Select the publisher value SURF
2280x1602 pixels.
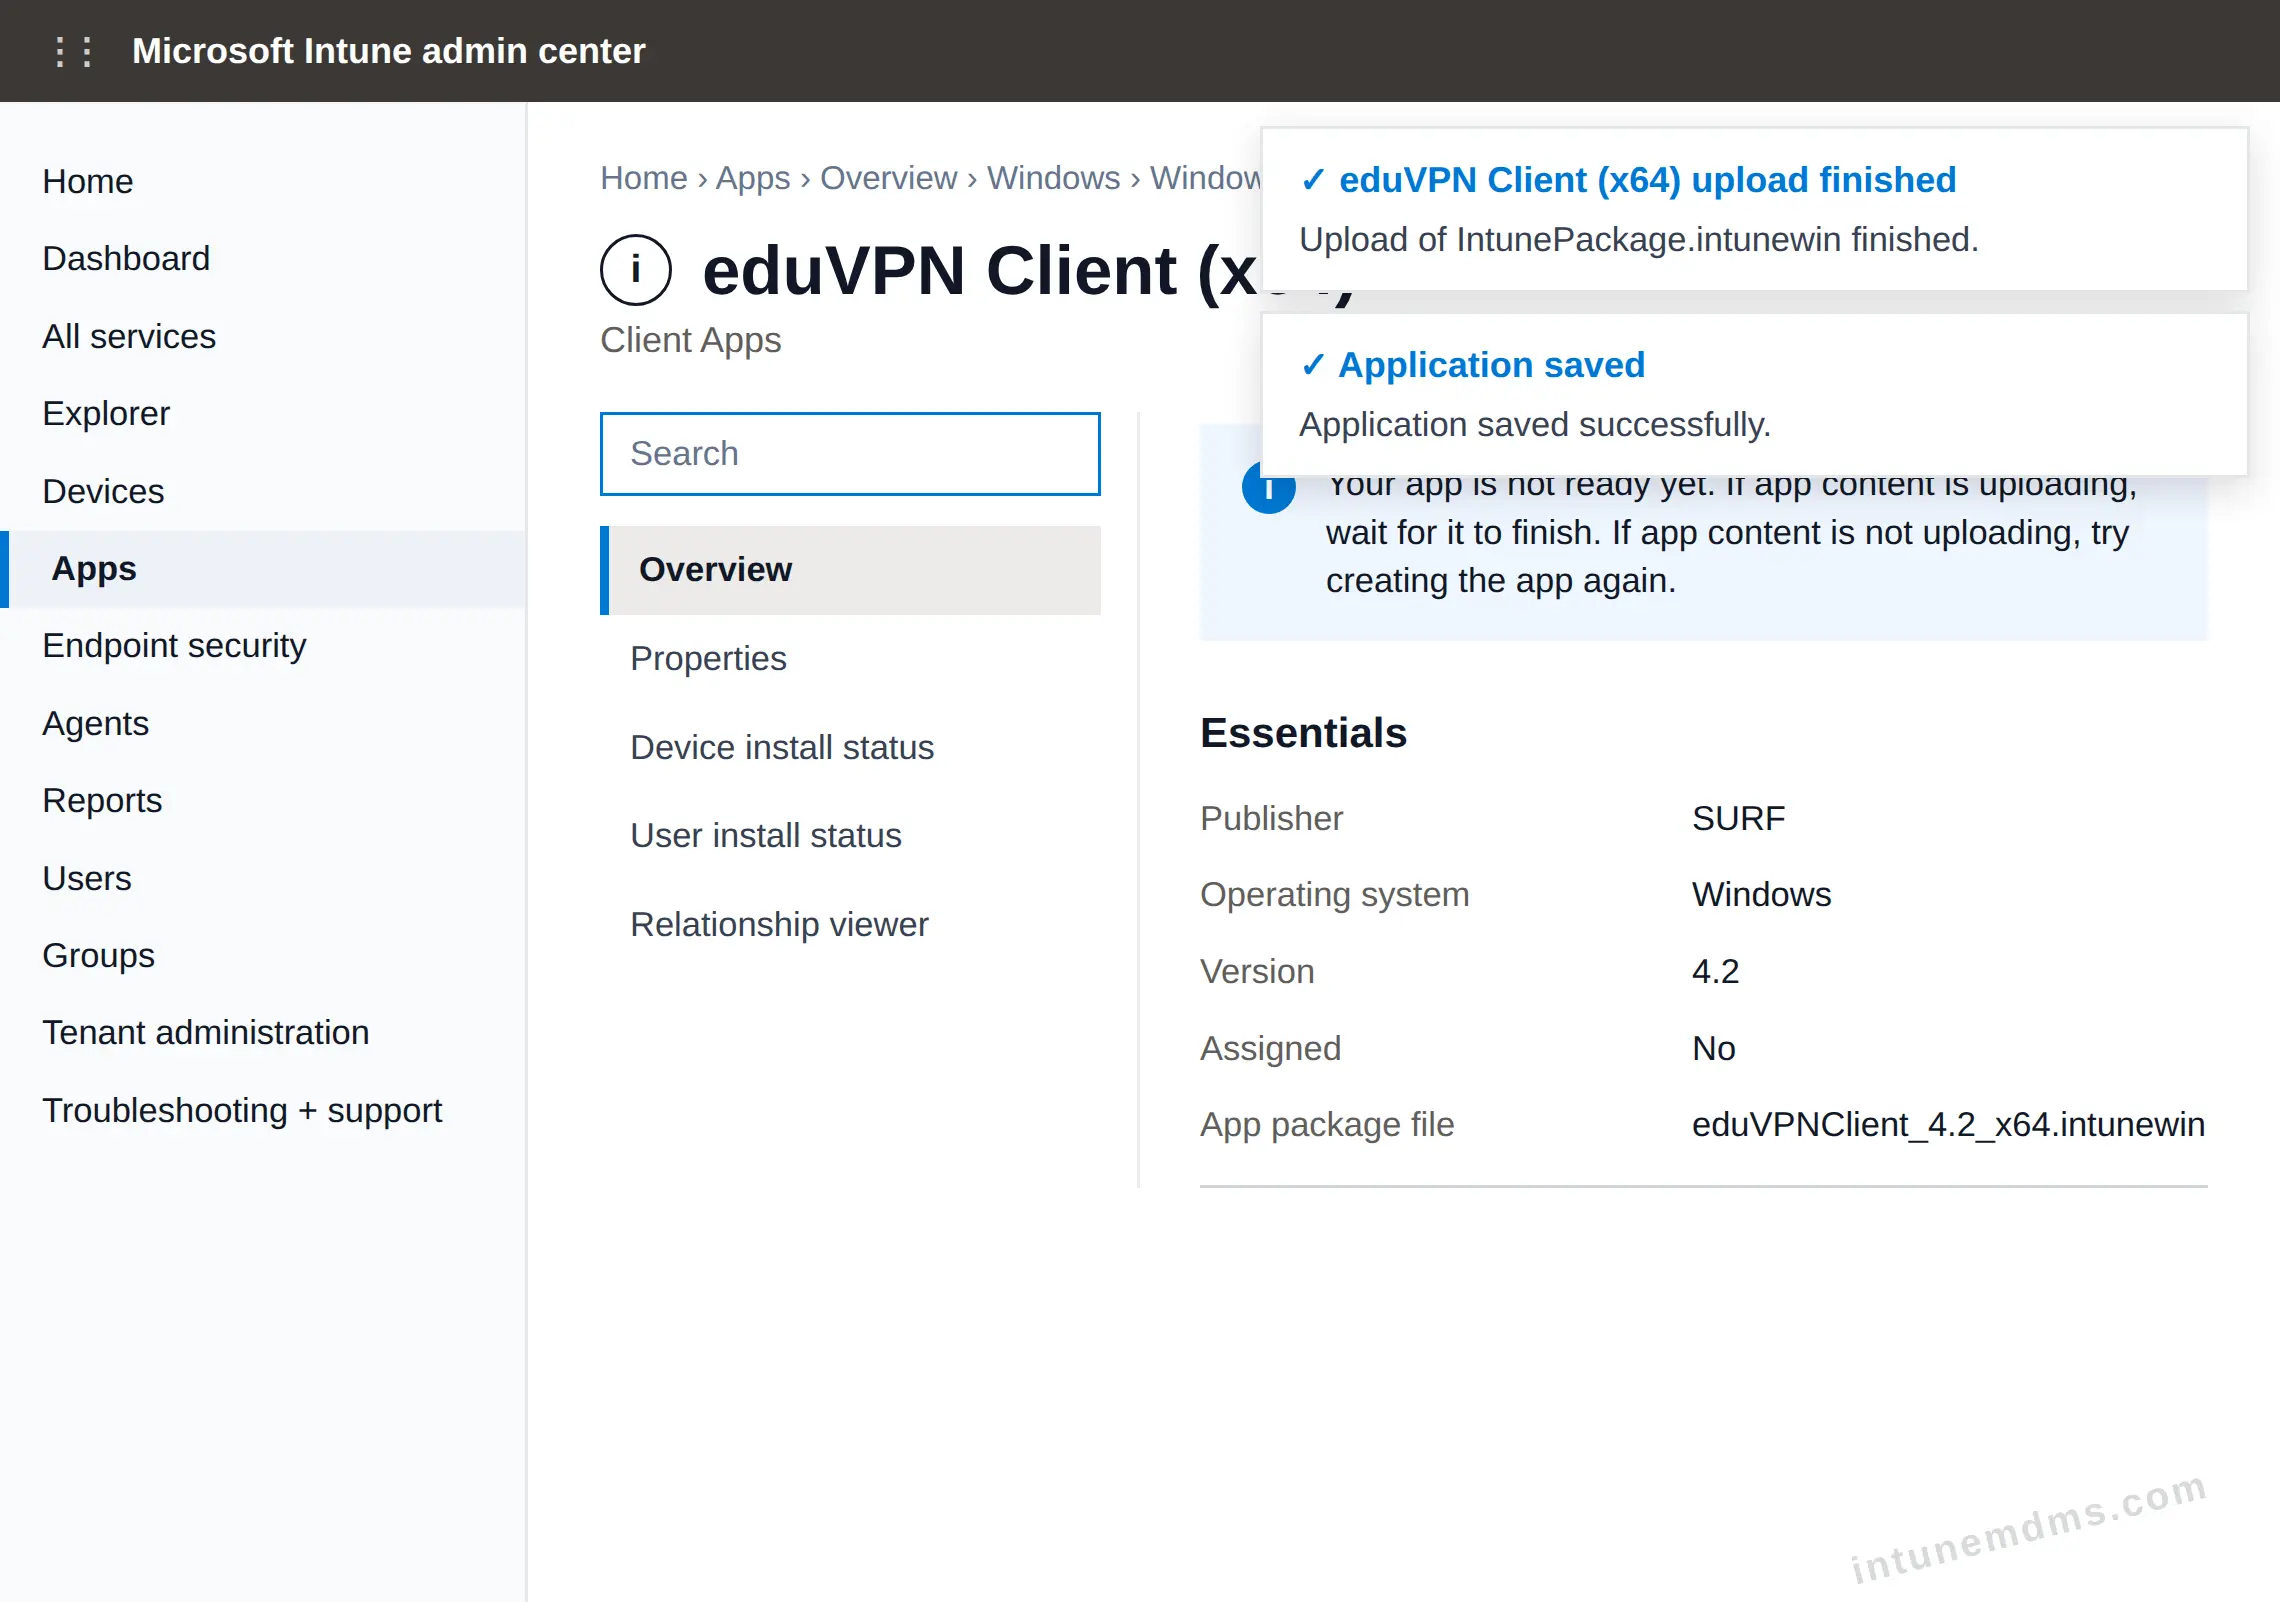pos(1738,818)
